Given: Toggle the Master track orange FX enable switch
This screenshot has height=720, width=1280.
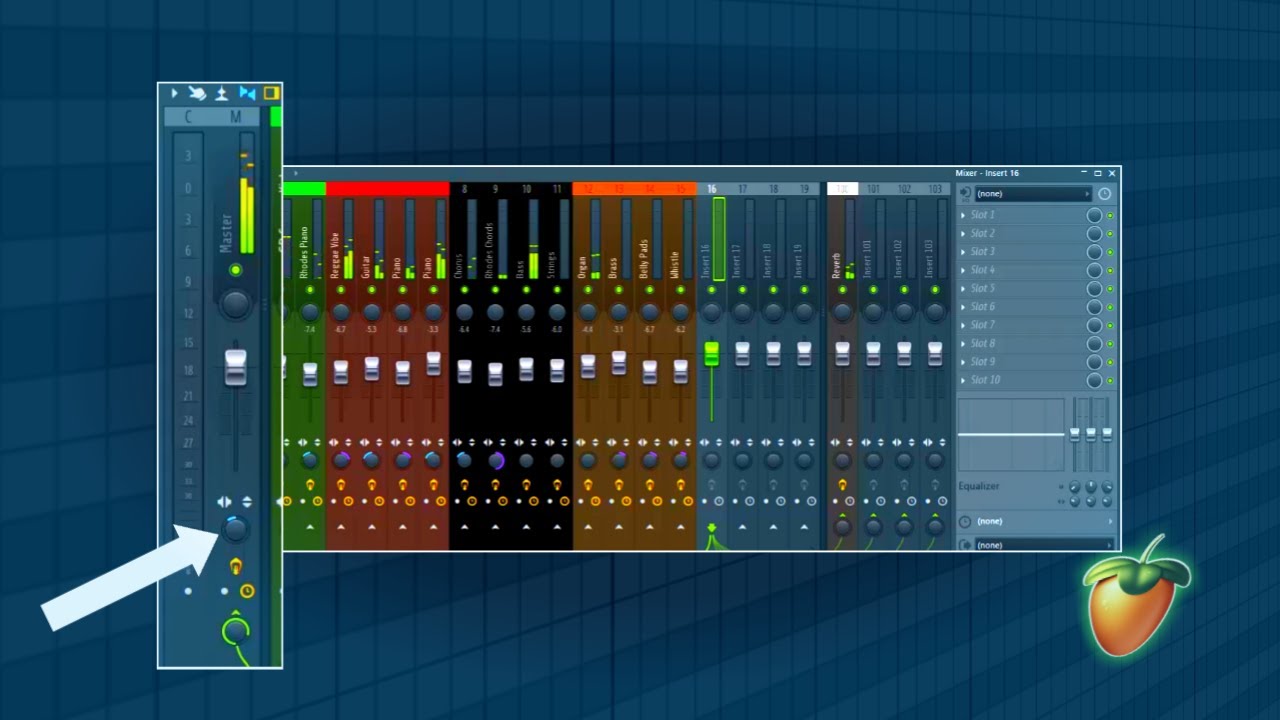Looking at the screenshot, I should point(235,566).
